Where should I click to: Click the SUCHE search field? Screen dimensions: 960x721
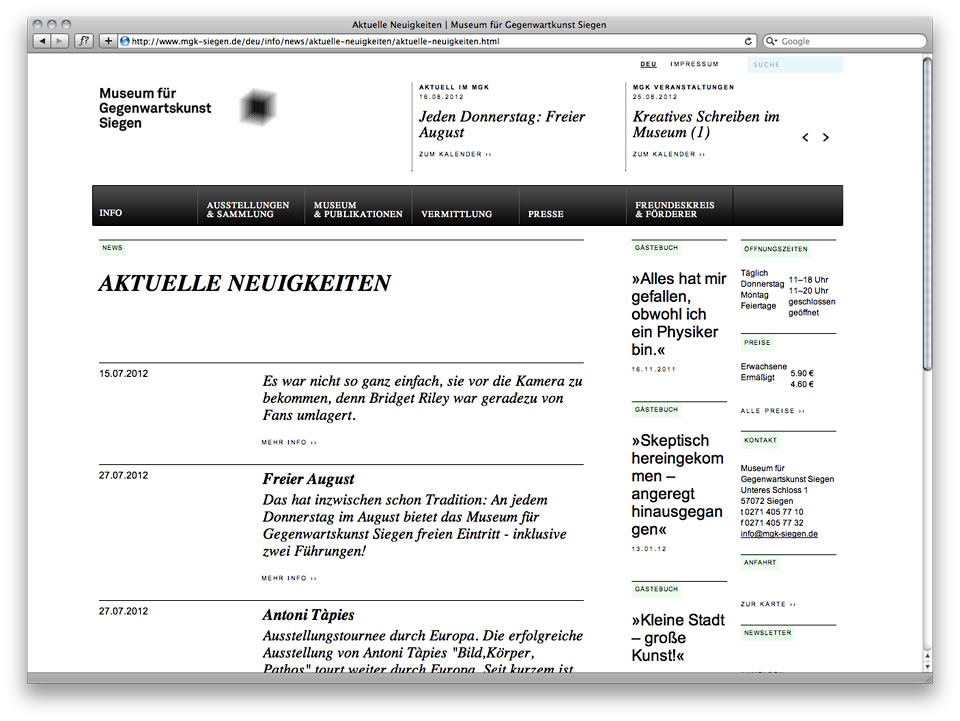click(795, 64)
